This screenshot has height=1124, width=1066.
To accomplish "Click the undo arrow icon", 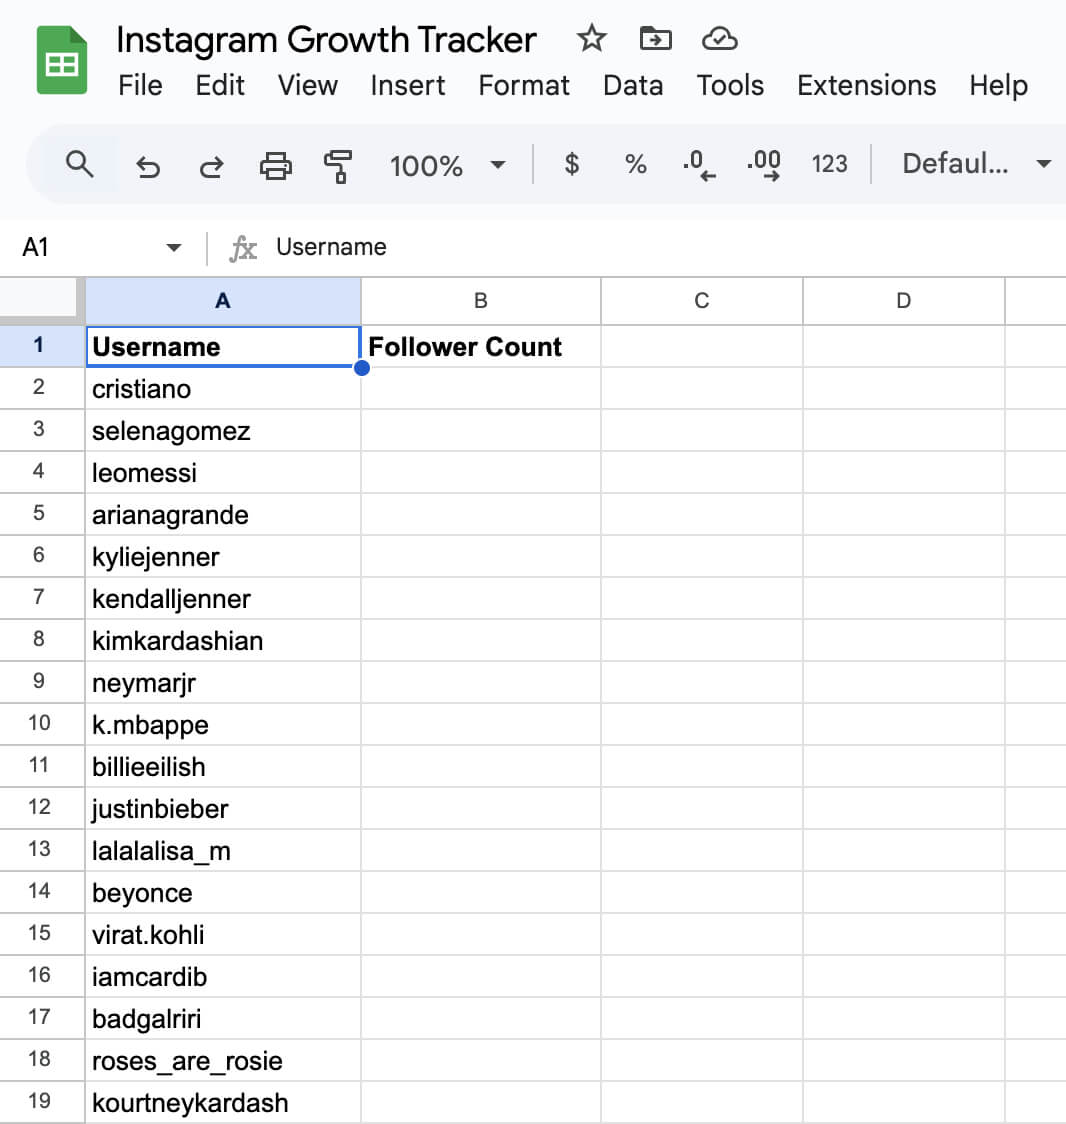I will (148, 166).
